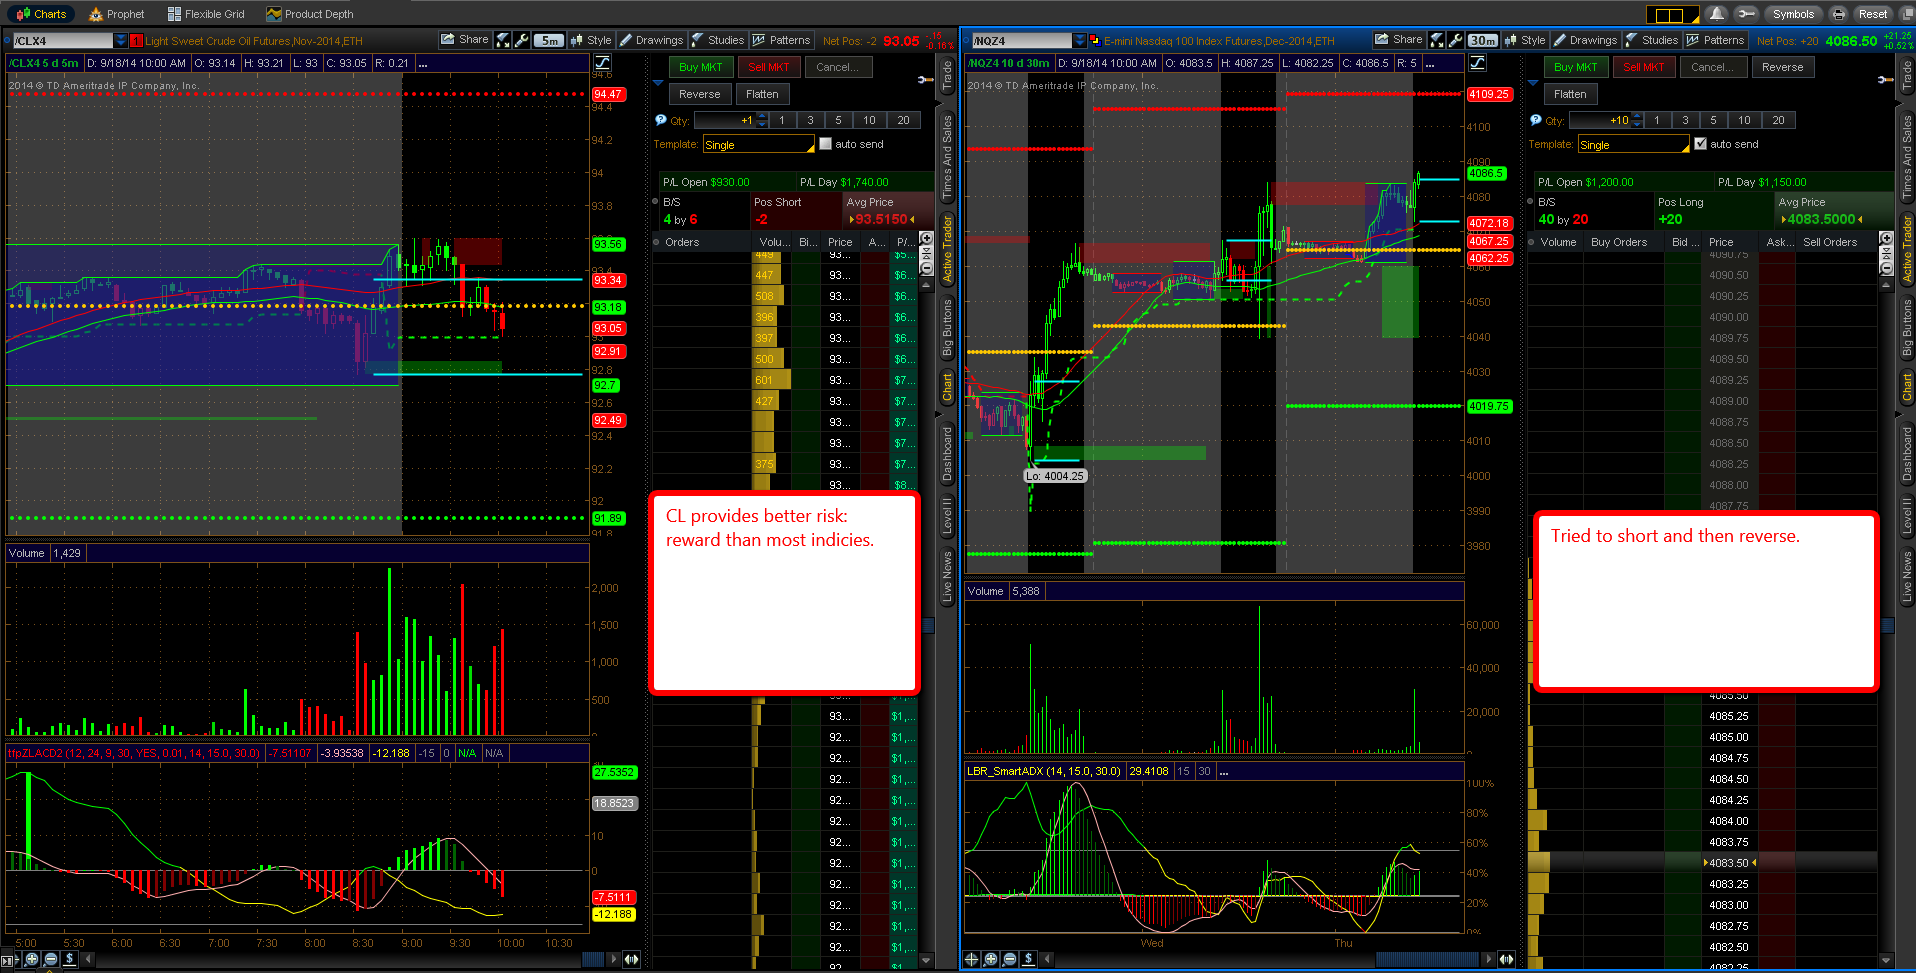Click Reverse in the CL trader panel
Screen dimensions: 1916x973
click(x=699, y=94)
